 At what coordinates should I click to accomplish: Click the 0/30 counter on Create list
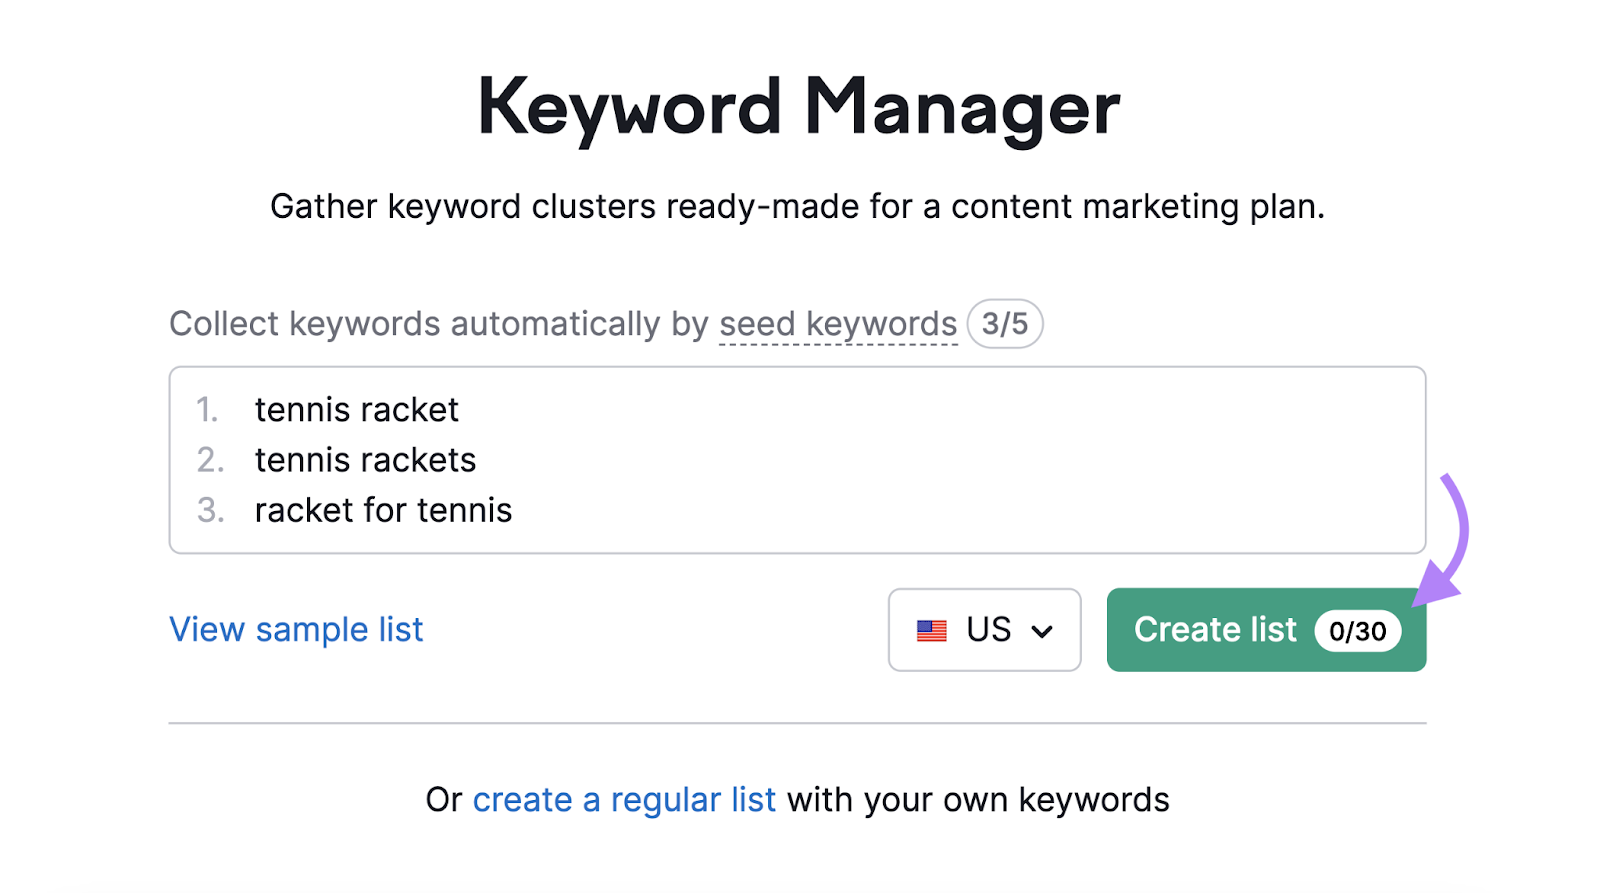click(1357, 631)
